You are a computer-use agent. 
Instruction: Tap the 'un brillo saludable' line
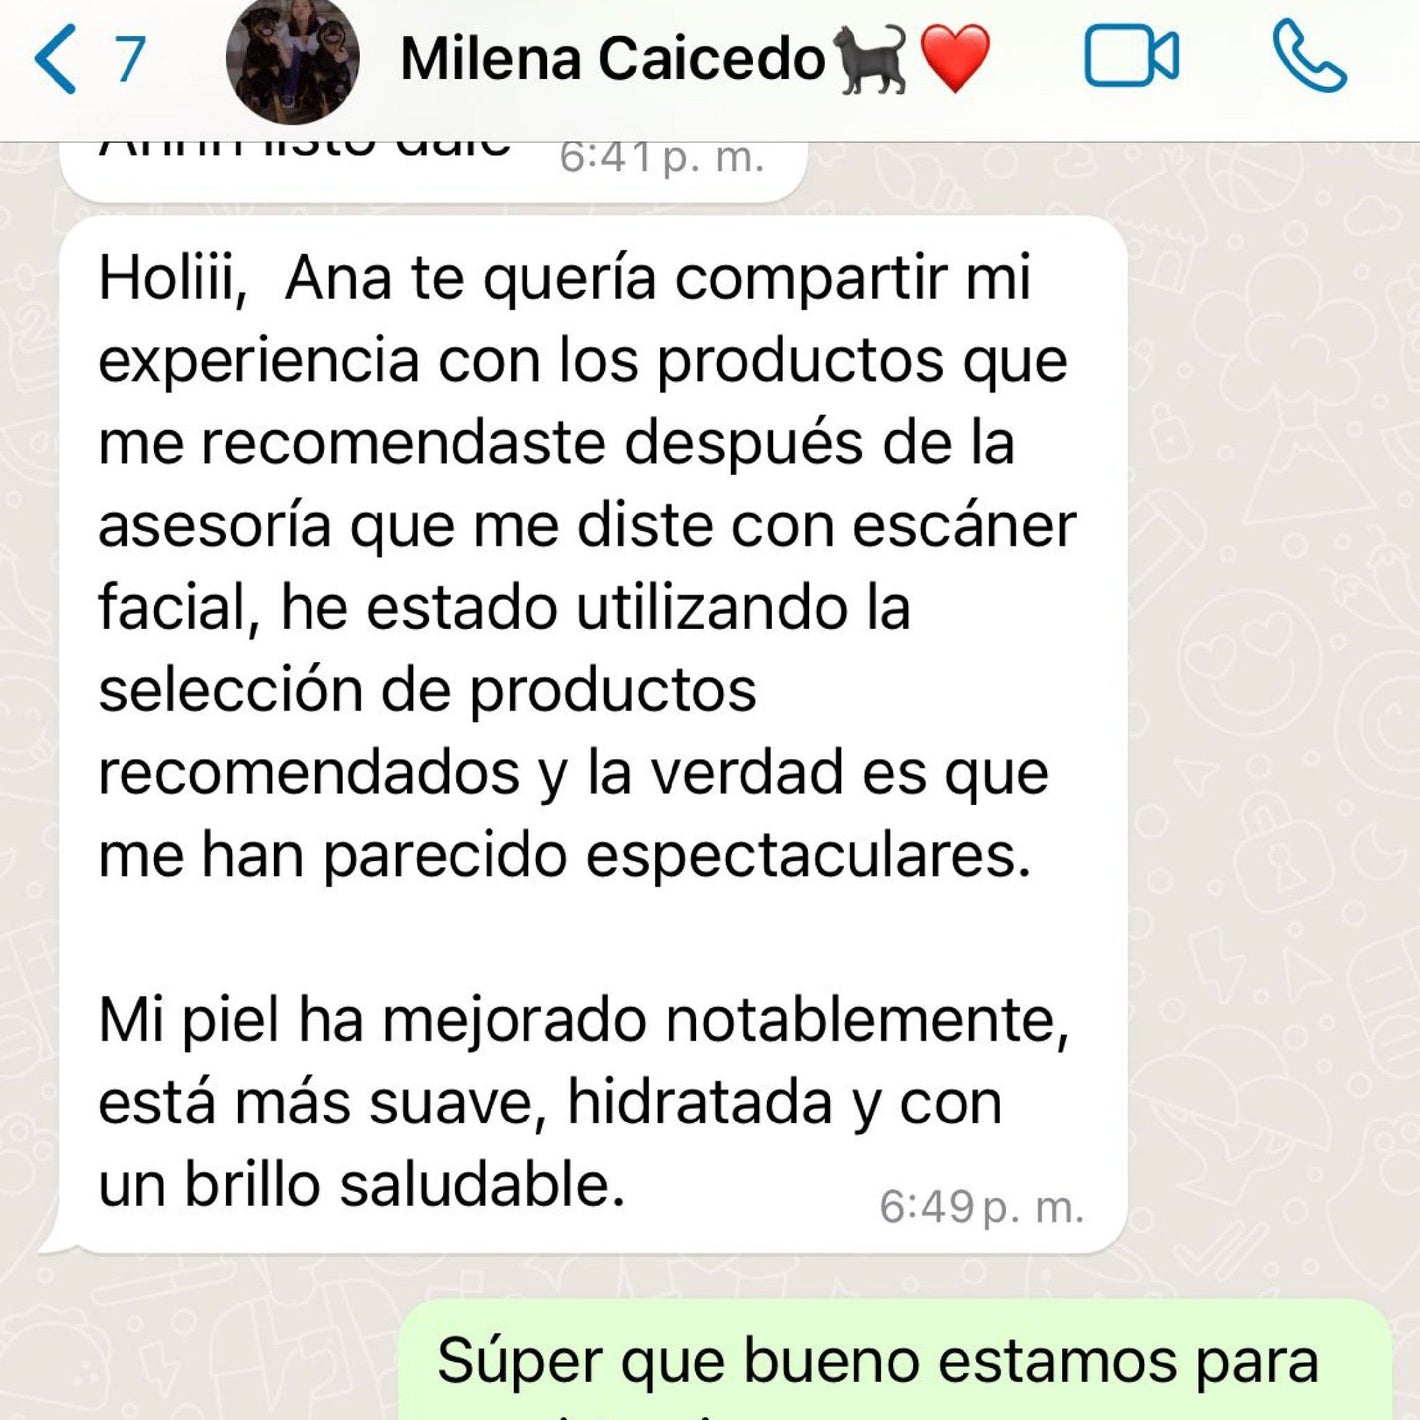click(361, 1185)
